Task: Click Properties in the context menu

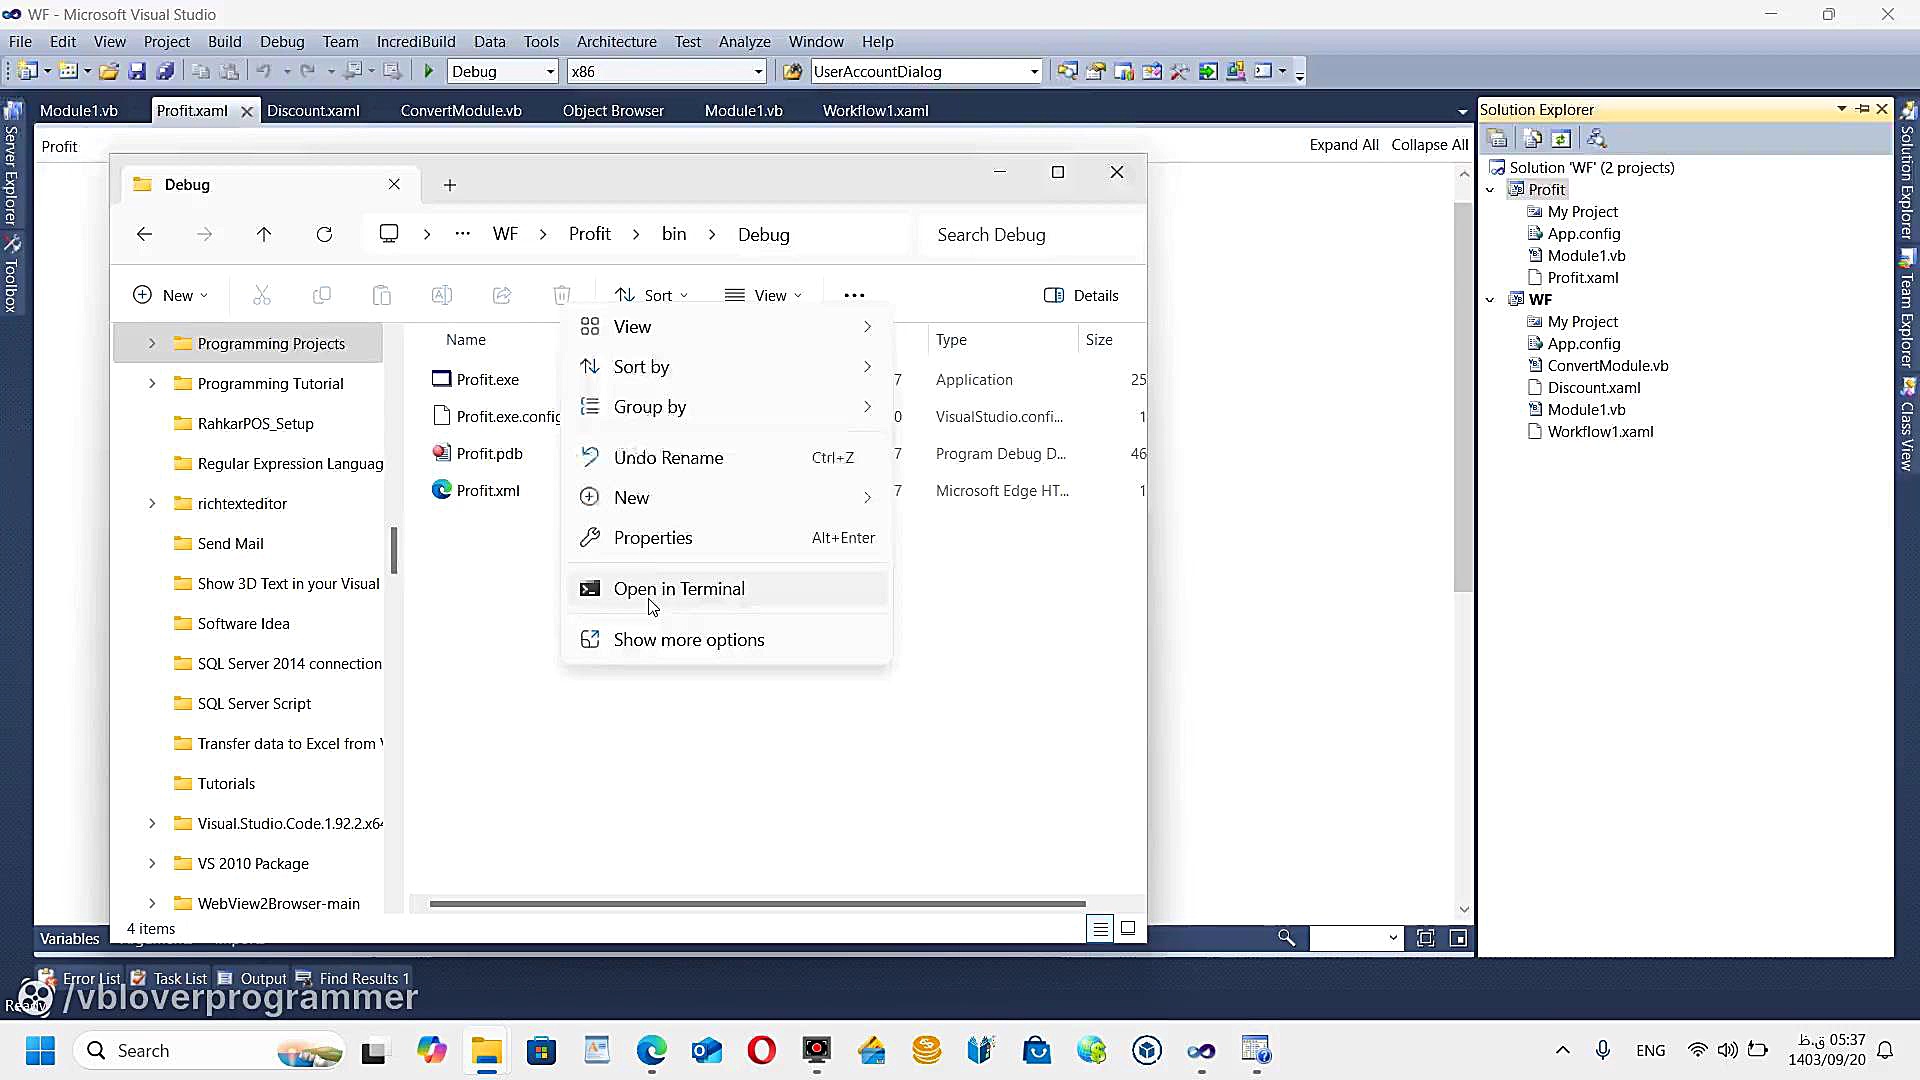Action: tap(727, 538)
